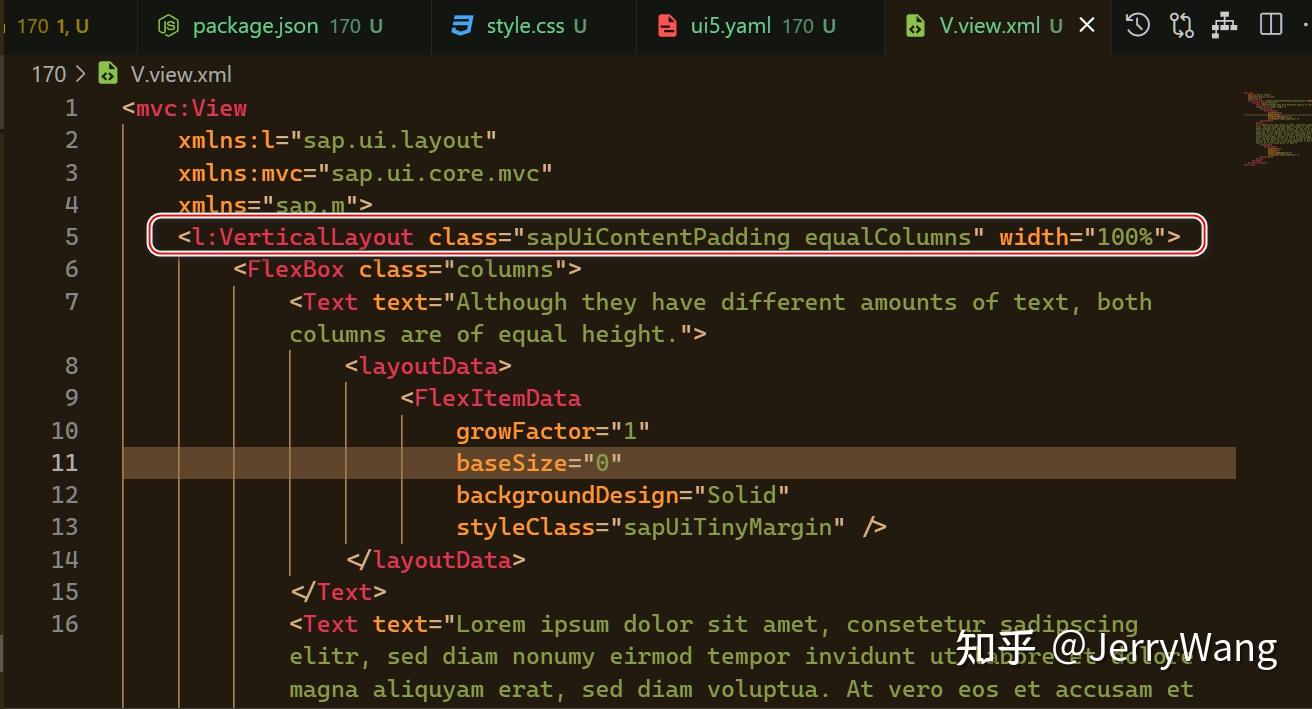Viewport: 1312px width, 709px height.
Task: Click V.view.xml in the breadcrumb
Action: 181,74
